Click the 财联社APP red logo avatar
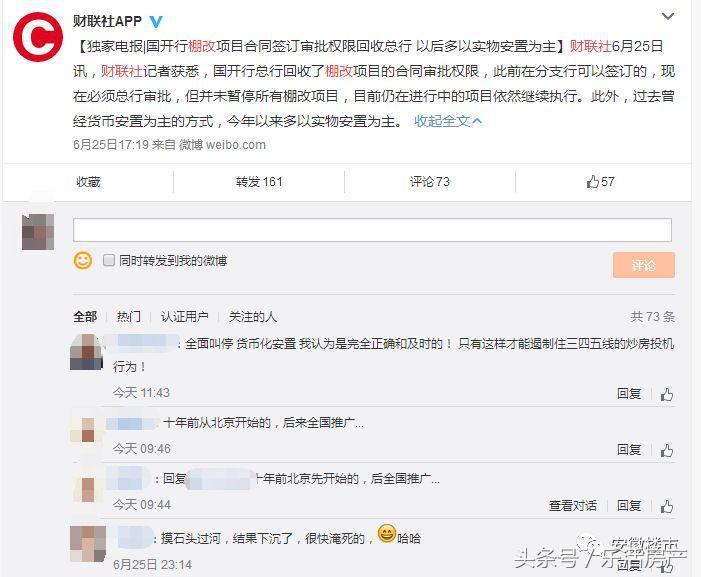 click(38, 37)
